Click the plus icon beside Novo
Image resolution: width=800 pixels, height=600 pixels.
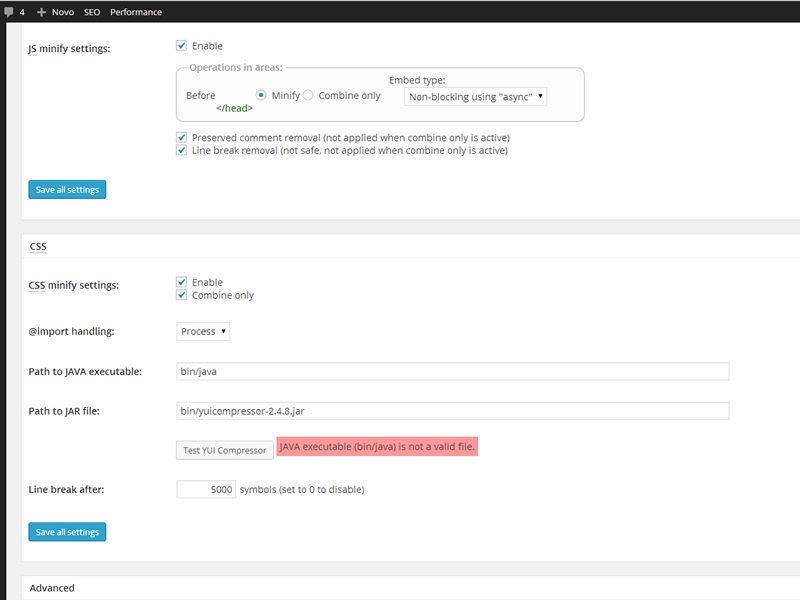(41, 12)
